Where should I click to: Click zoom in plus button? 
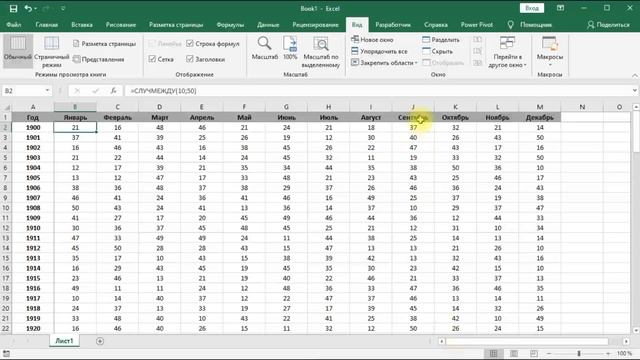click(x=609, y=353)
